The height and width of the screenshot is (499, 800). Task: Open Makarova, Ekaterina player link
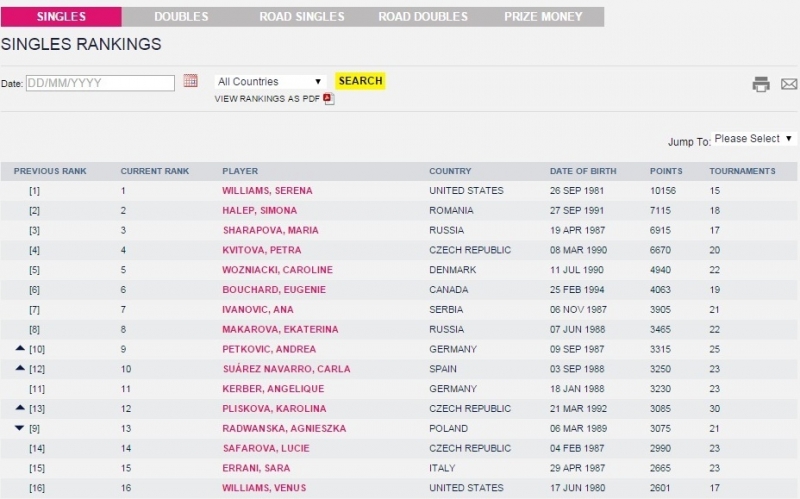click(280, 330)
